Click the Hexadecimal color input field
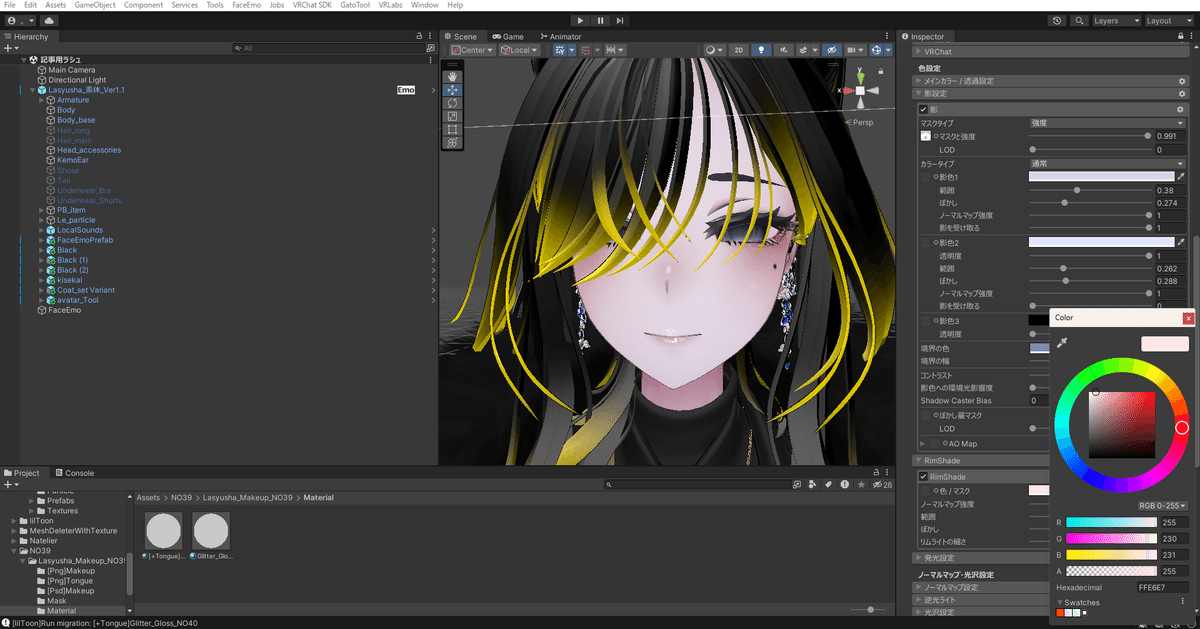This screenshot has height=629, width=1200. (1163, 587)
